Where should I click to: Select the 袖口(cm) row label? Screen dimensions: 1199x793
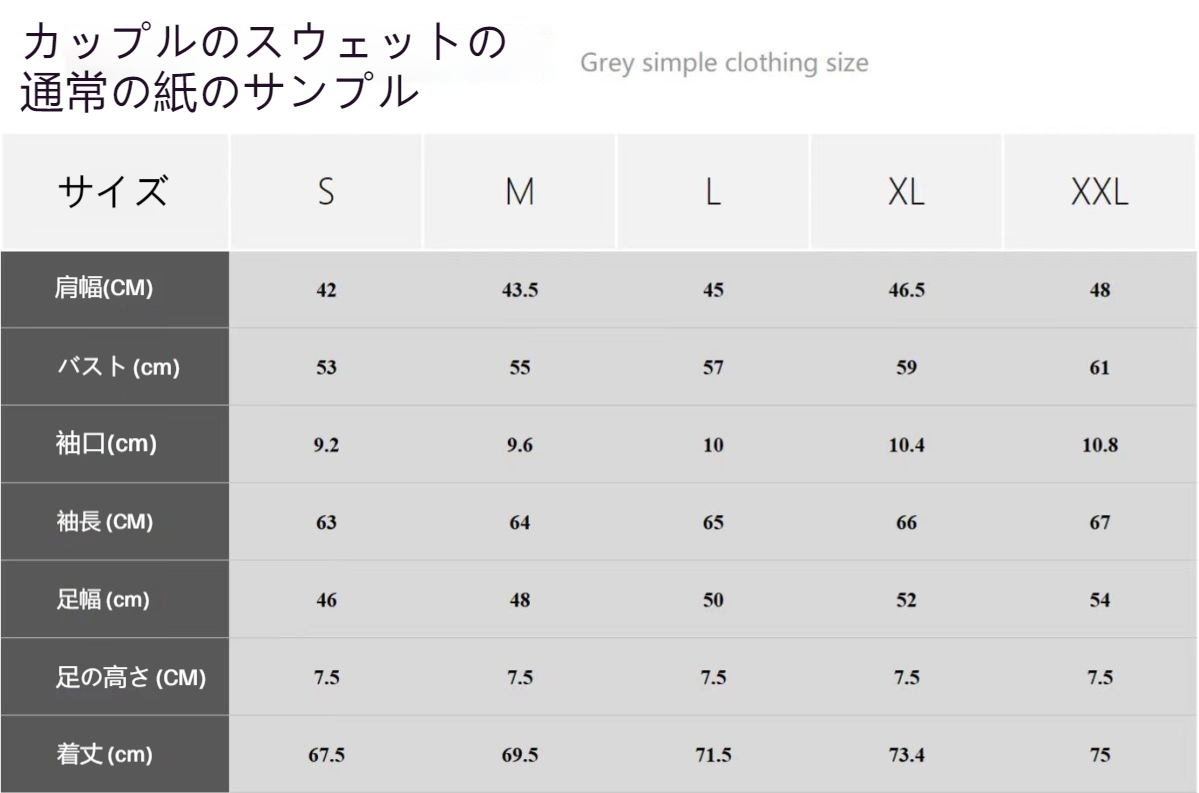point(106,445)
